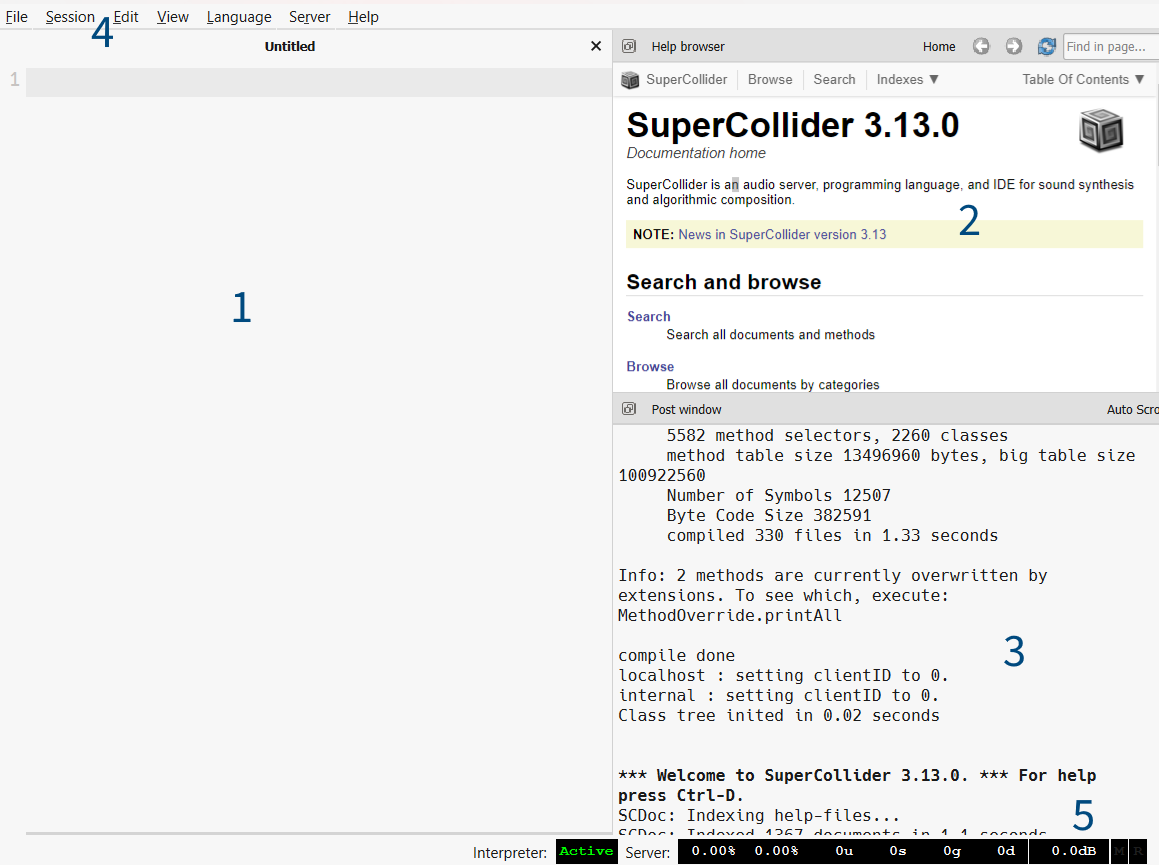The width and height of the screenshot is (1159, 865).
Task: Open News in SuperCollider version 3.13 link
Action: click(x=782, y=234)
